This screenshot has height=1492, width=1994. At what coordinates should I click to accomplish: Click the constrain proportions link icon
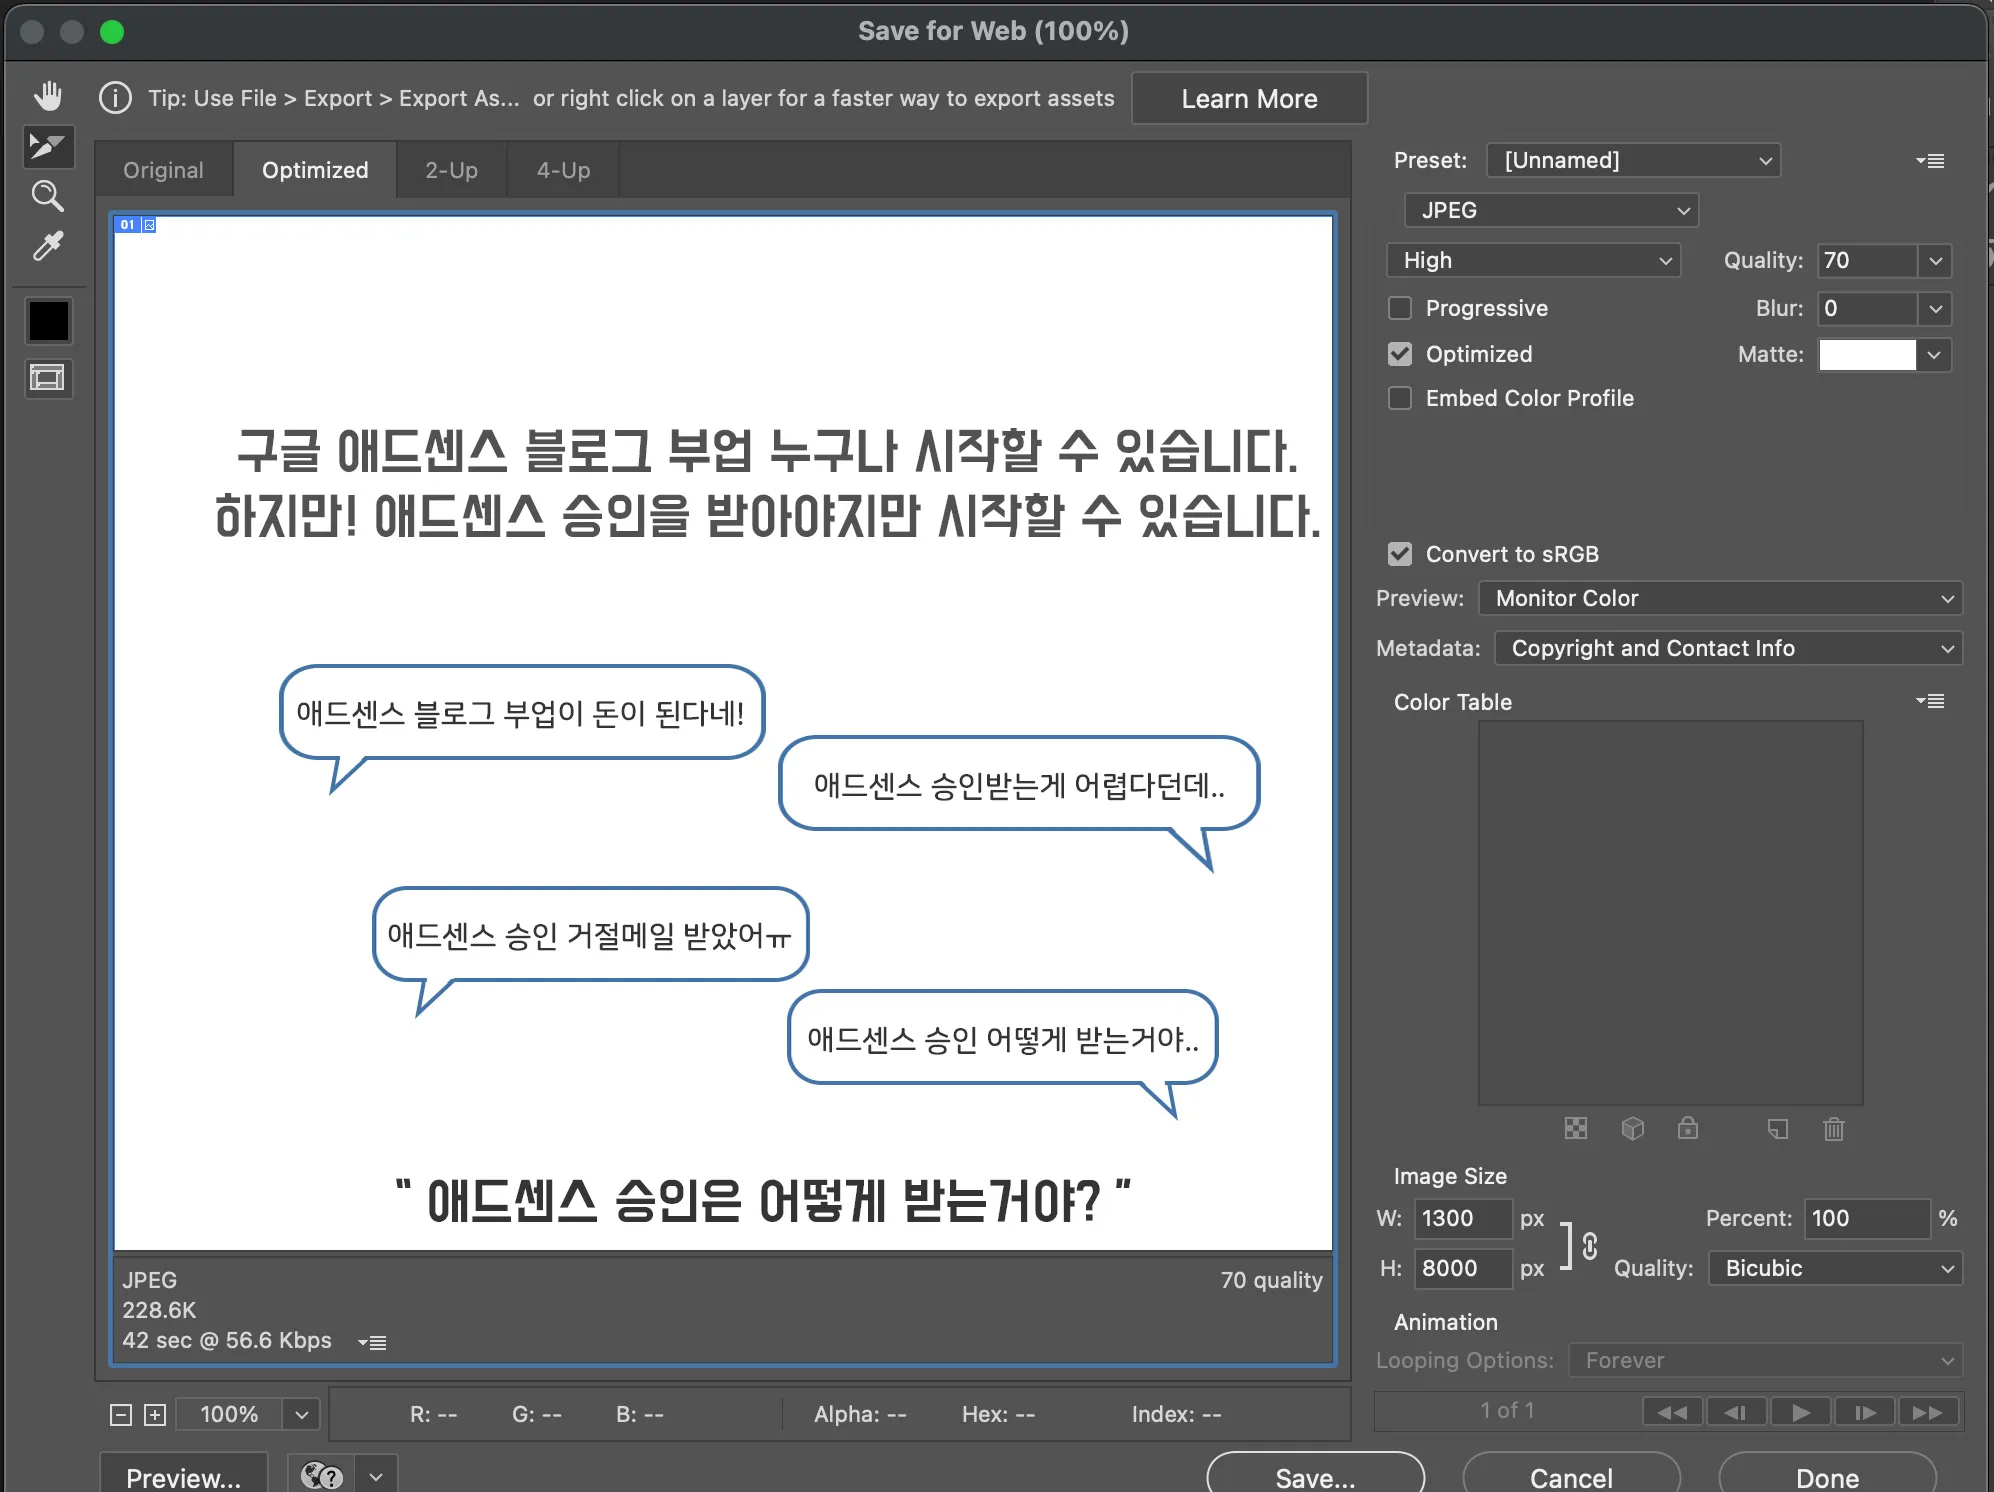click(1590, 1245)
